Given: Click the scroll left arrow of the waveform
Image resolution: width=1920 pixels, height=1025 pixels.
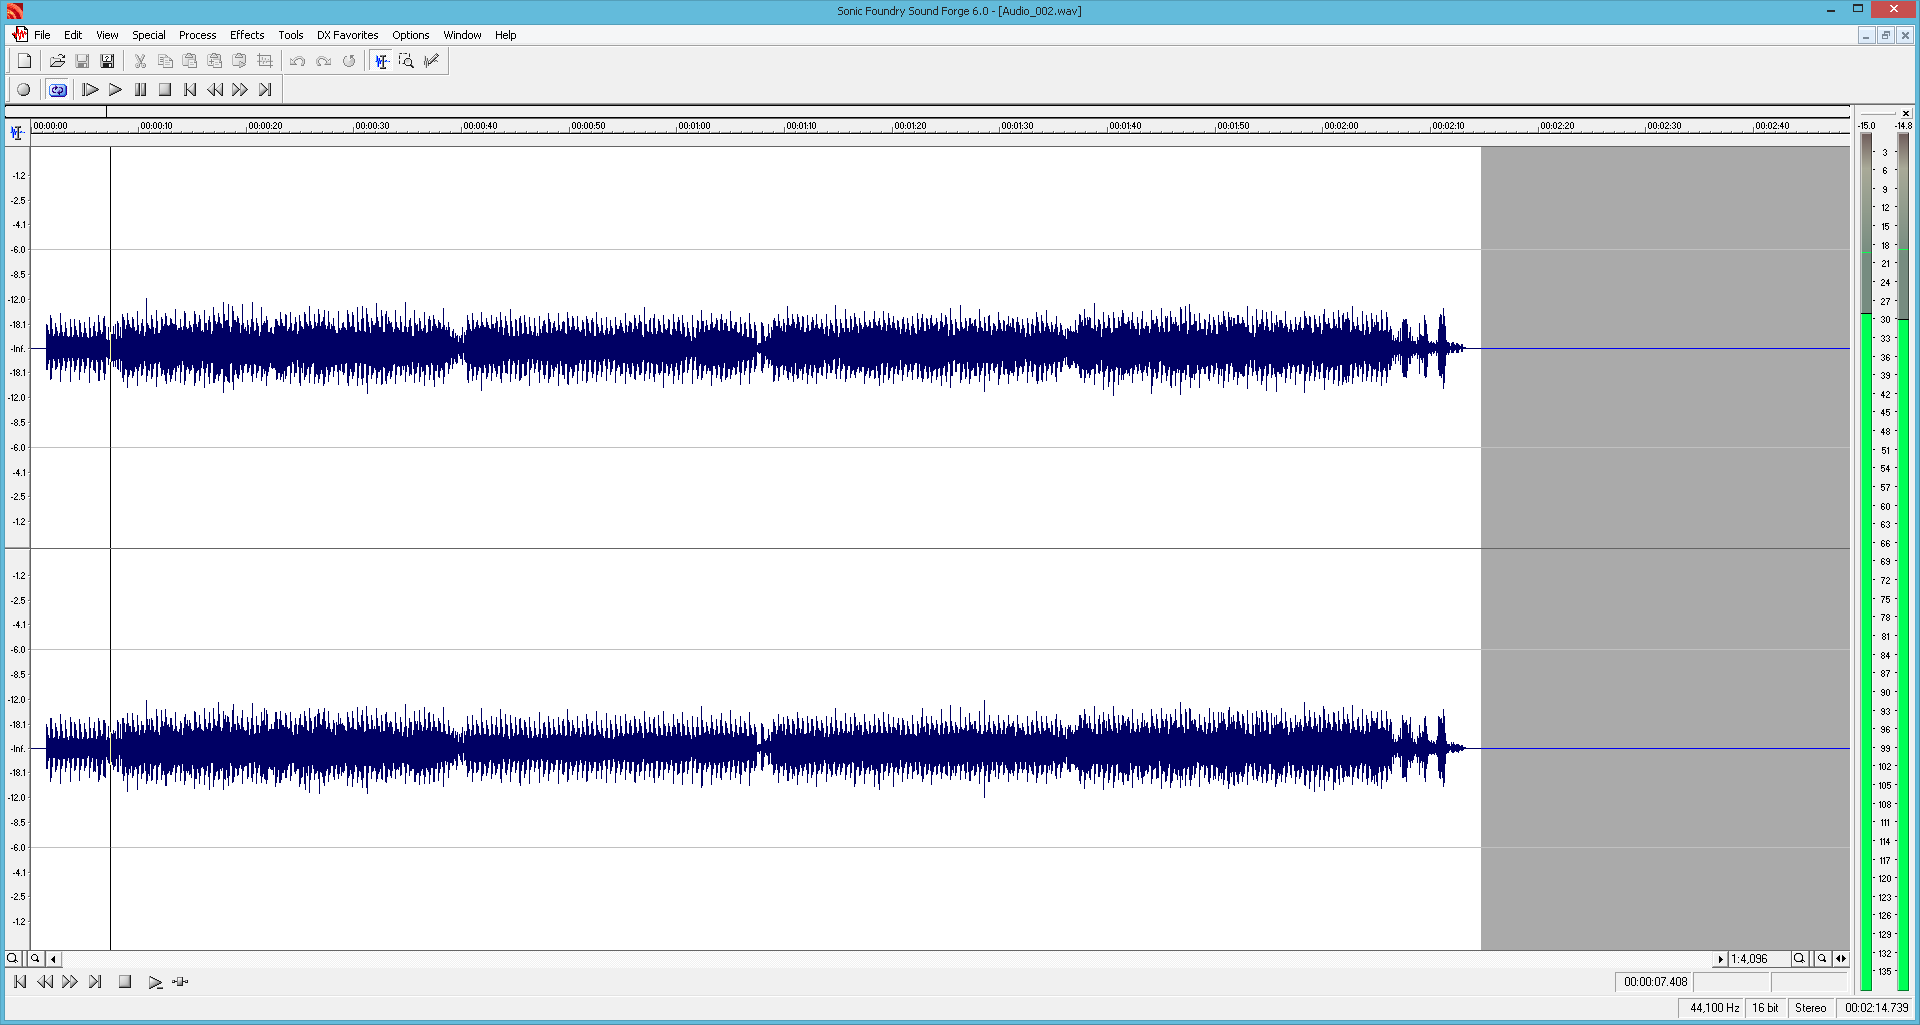Looking at the screenshot, I should [53, 959].
